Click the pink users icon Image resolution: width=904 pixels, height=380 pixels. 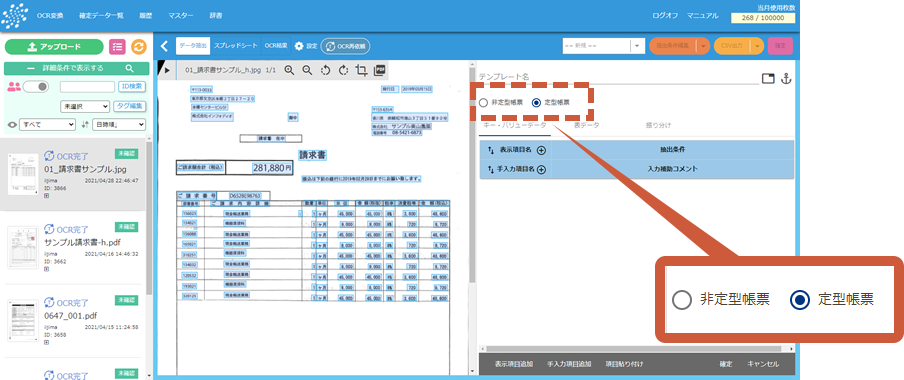point(14,87)
